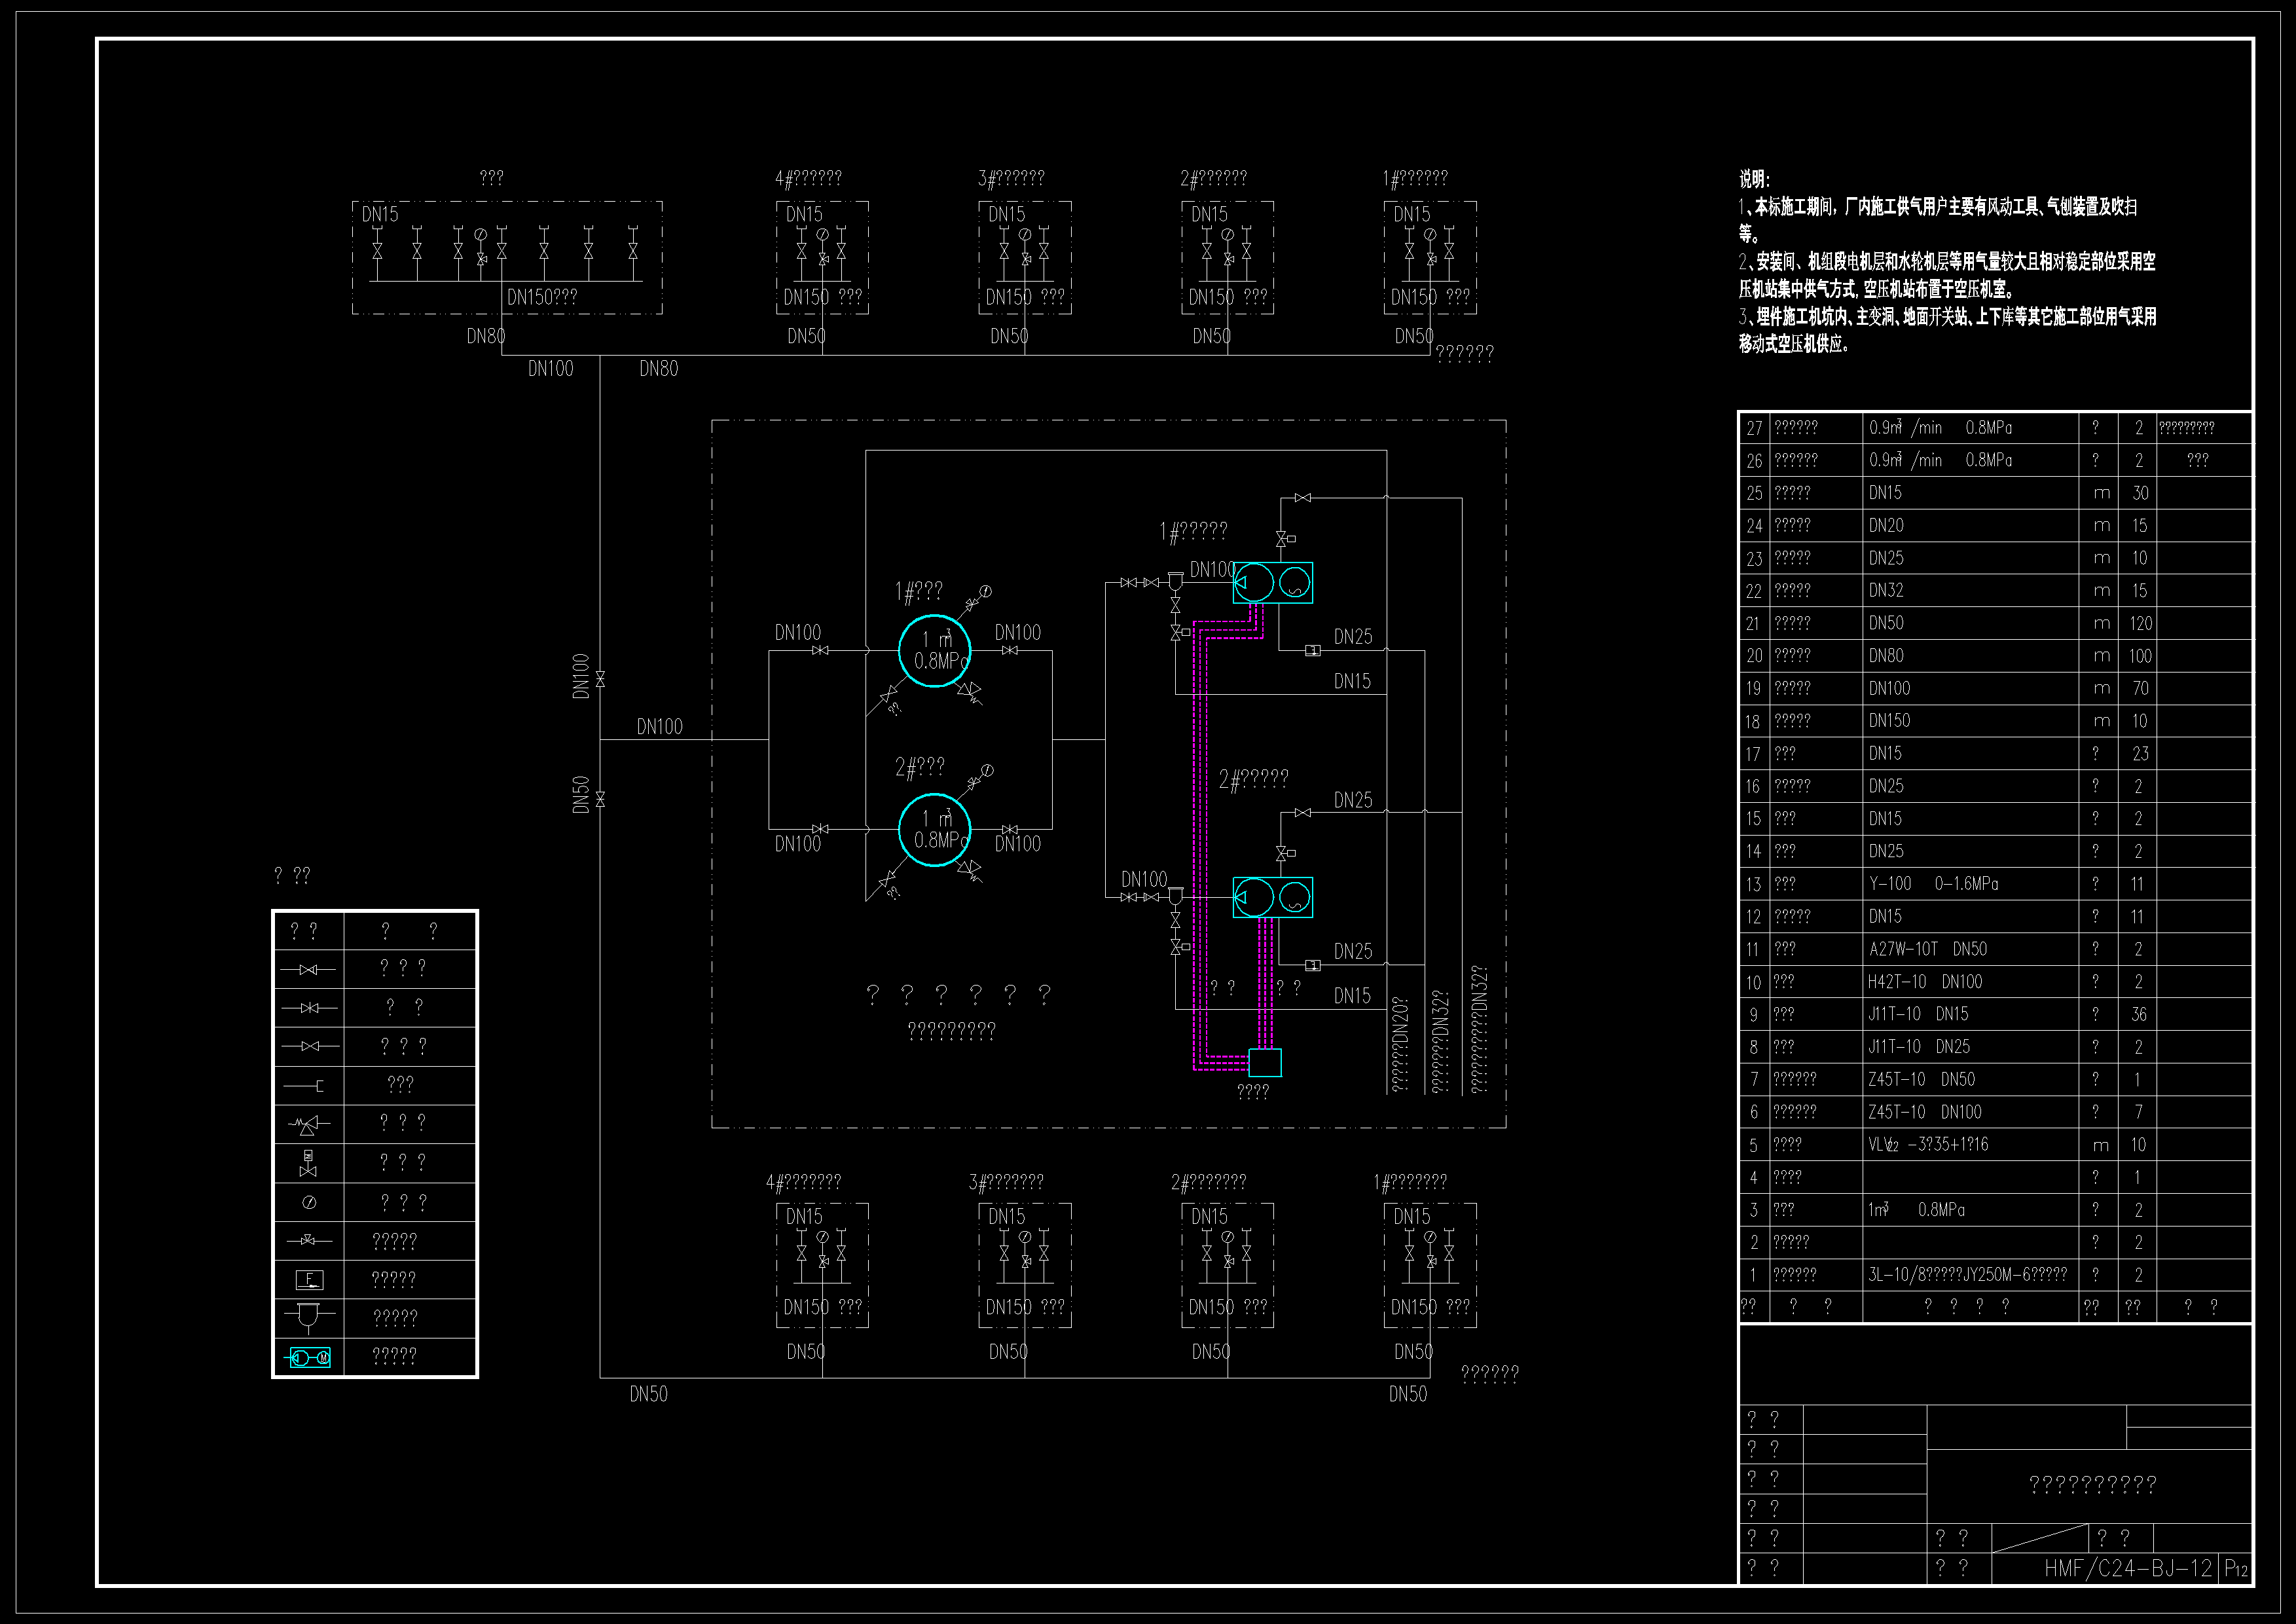Select the safety valve right of 2# tank

pos(969,871)
